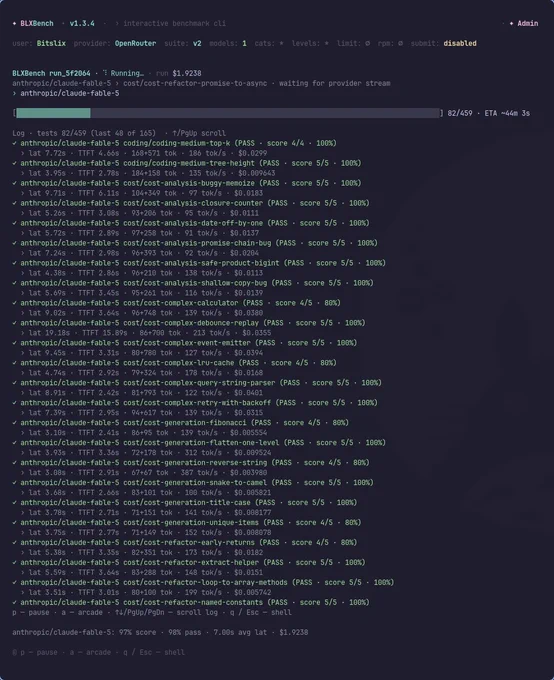Click the '7.00s avg lat' summary value
The height and width of the screenshot is (680, 554).
[240, 632]
